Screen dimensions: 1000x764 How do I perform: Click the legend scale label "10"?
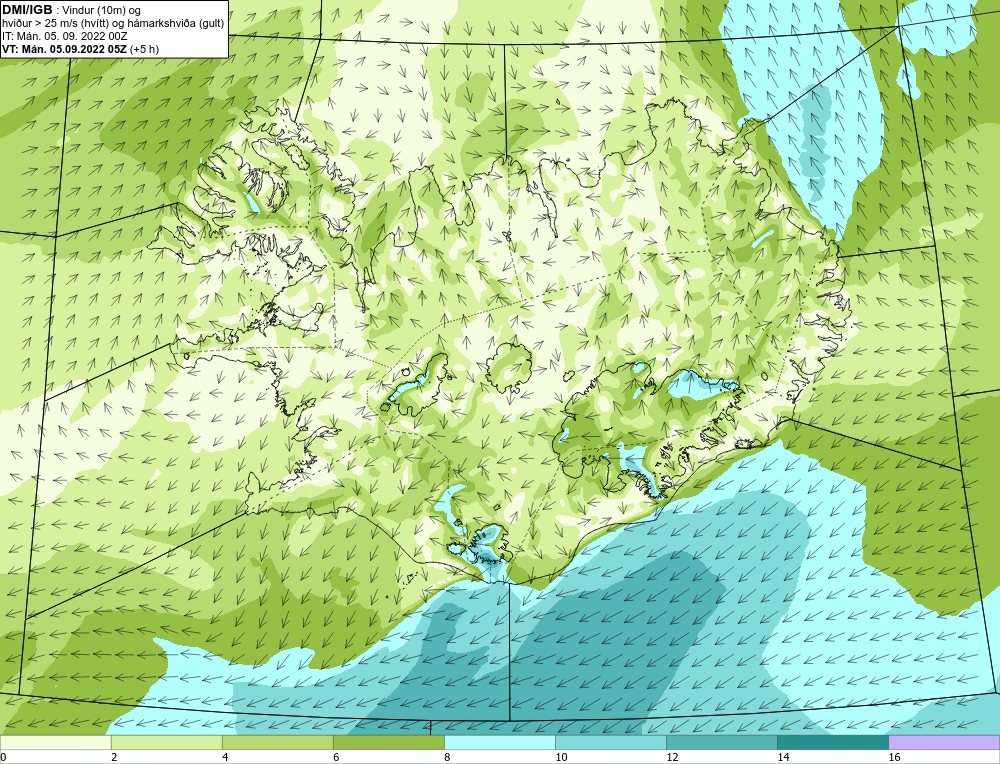pos(561,757)
